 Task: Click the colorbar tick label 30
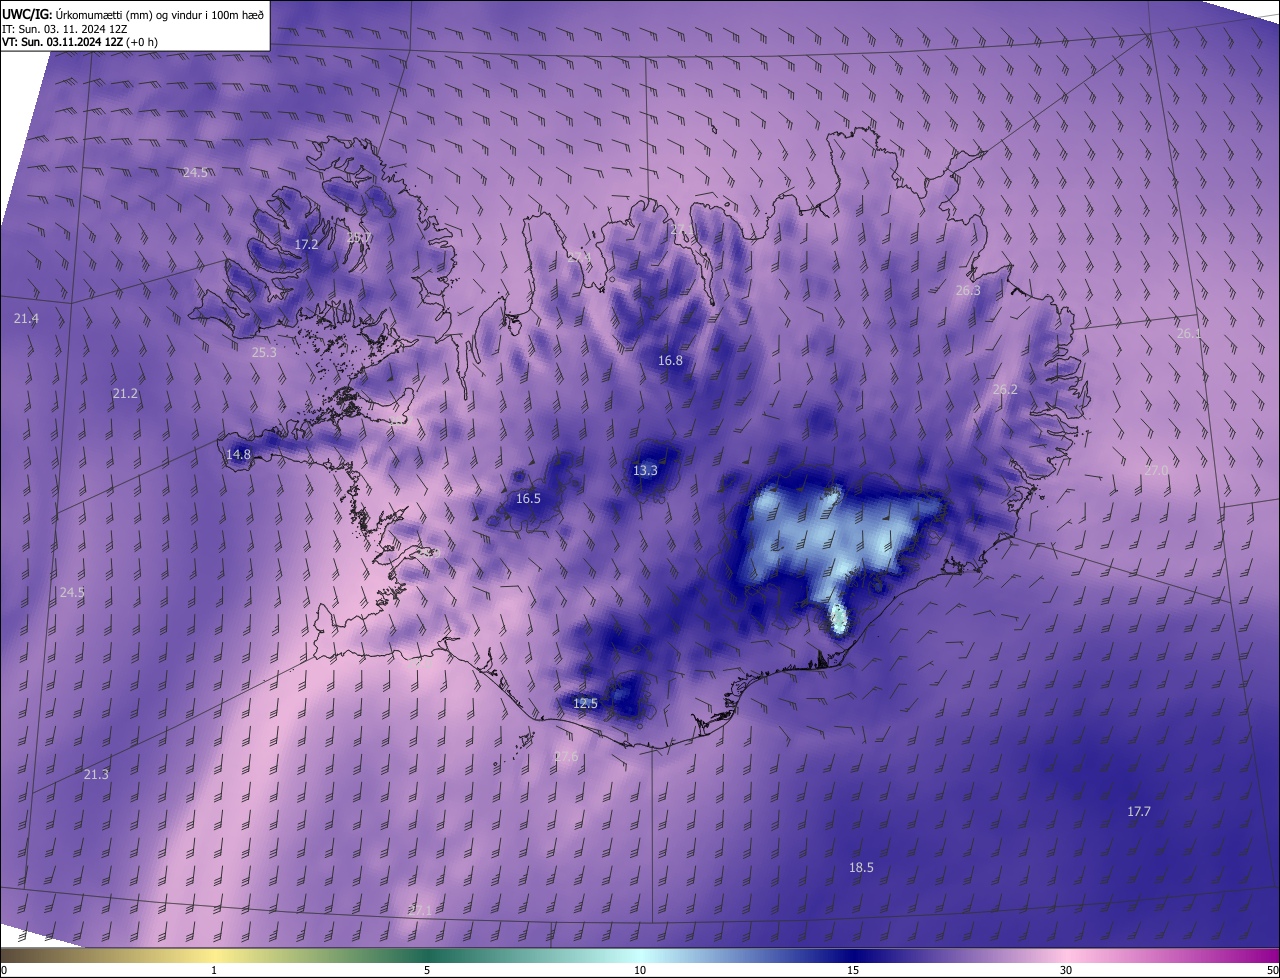(1066, 970)
